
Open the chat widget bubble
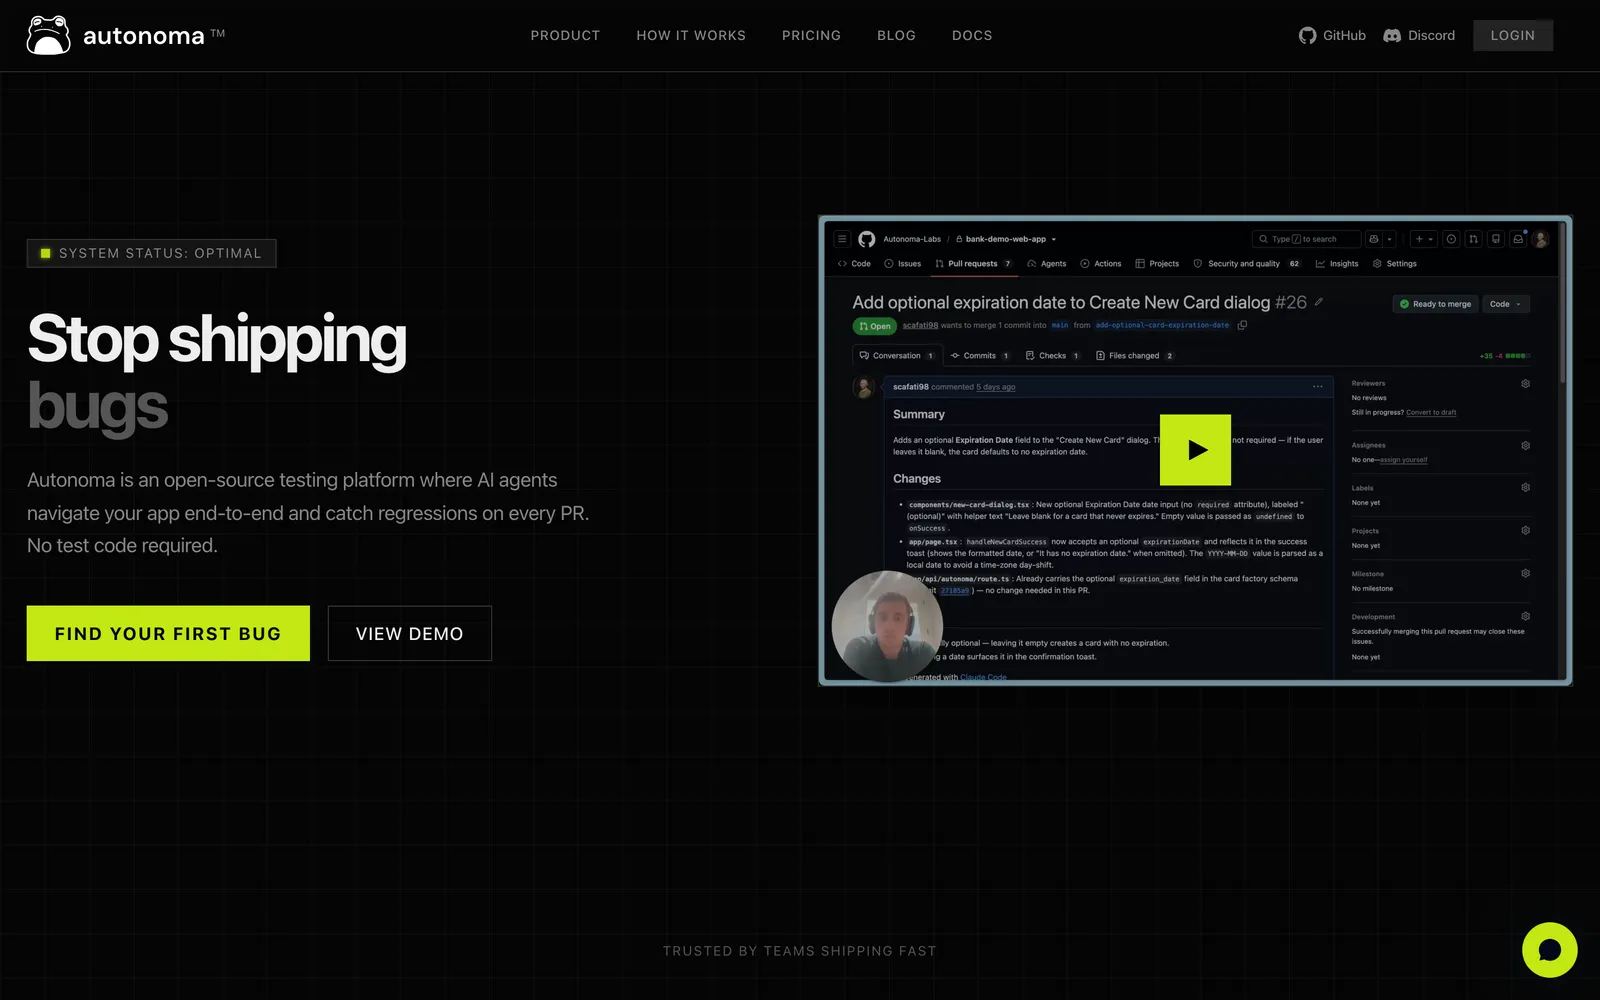[1549, 950]
